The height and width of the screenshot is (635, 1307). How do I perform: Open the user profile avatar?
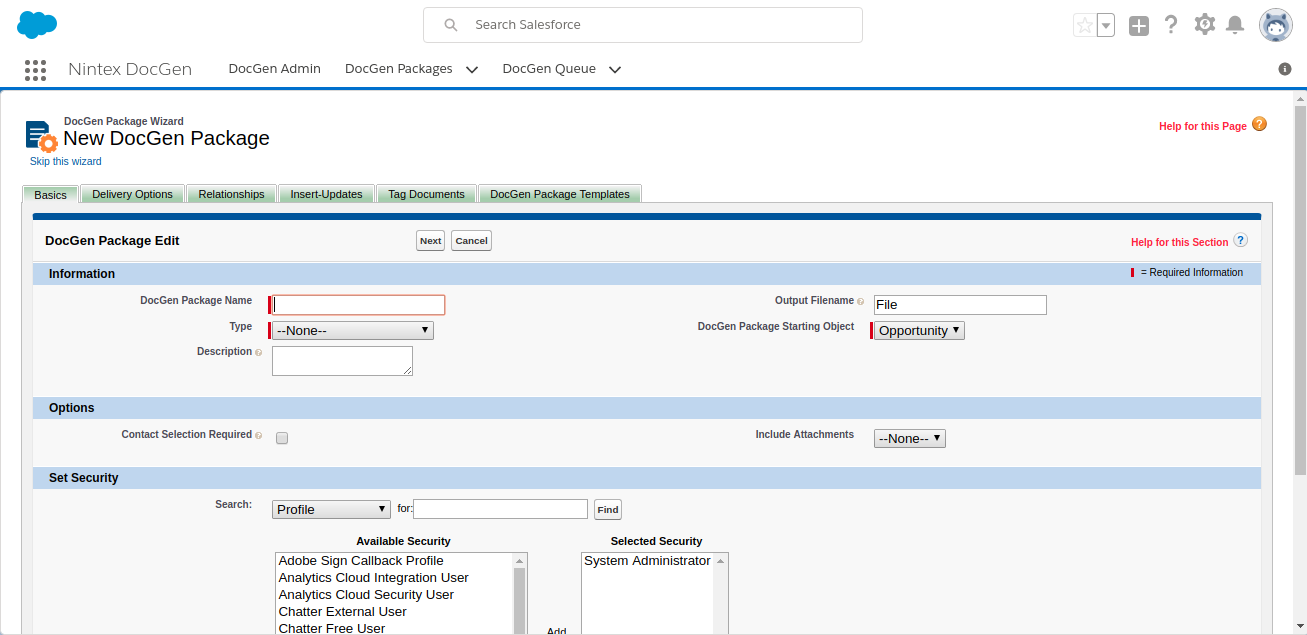tap(1275, 25)
